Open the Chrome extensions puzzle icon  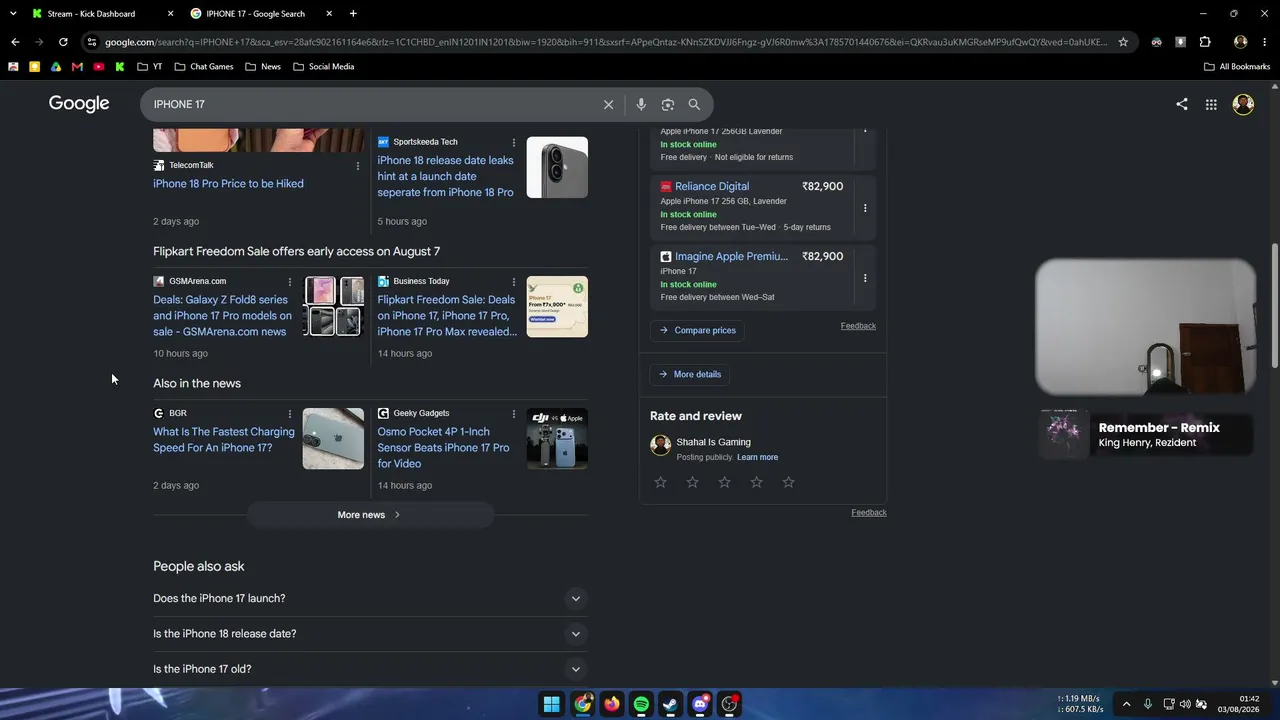pos(1205,42)
